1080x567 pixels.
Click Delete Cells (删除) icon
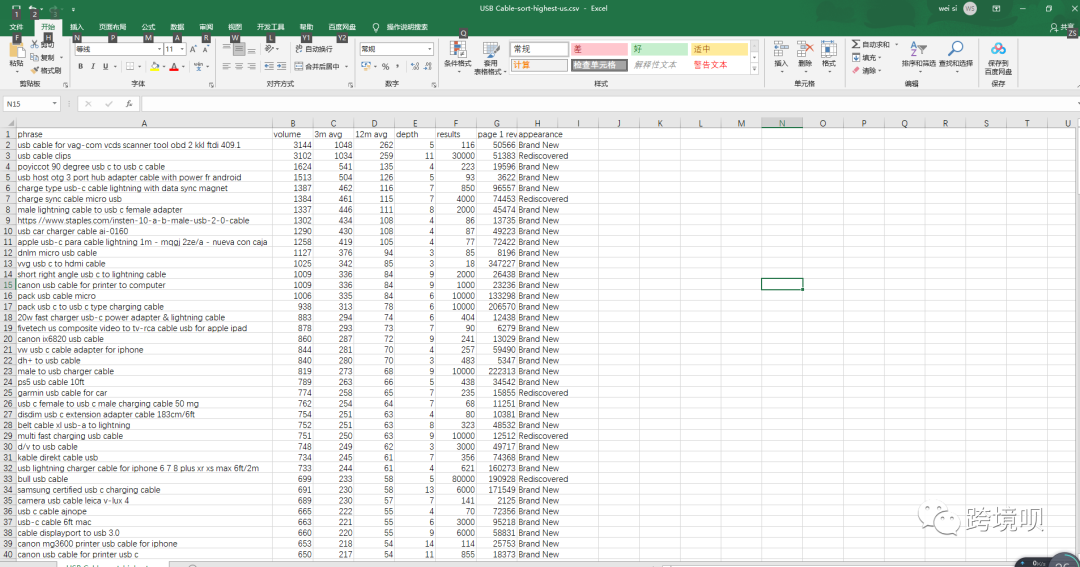coord(804,49)
